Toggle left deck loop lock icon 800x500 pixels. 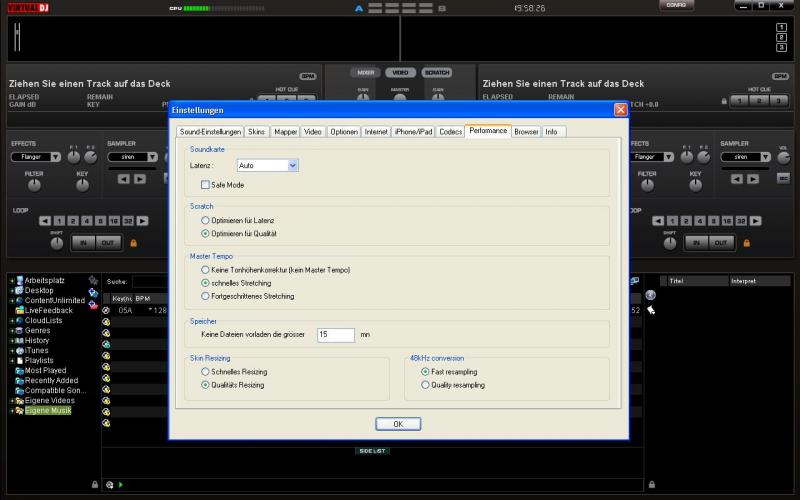point(134,243)
